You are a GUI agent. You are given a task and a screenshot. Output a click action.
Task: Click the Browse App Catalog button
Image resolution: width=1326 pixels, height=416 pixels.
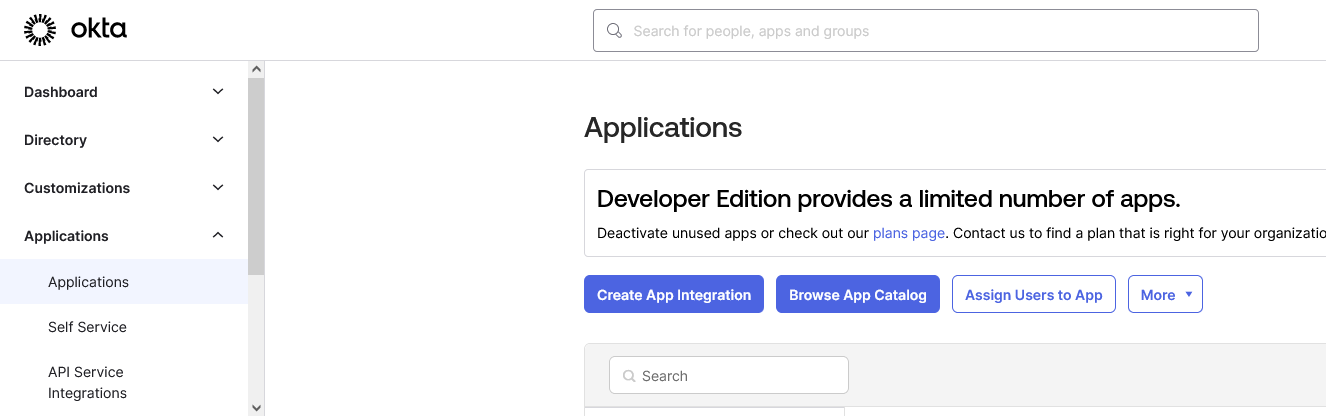[858, 295]
